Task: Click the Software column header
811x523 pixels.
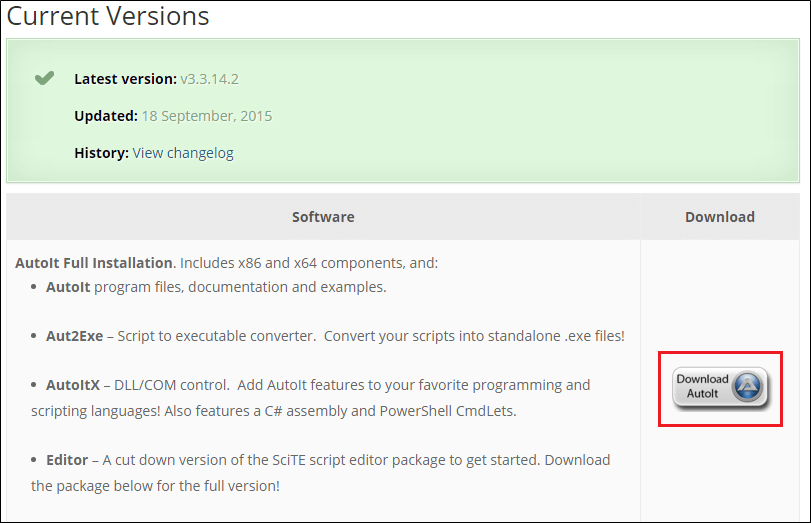Action: pyautogui.click(x=323, y=217)
